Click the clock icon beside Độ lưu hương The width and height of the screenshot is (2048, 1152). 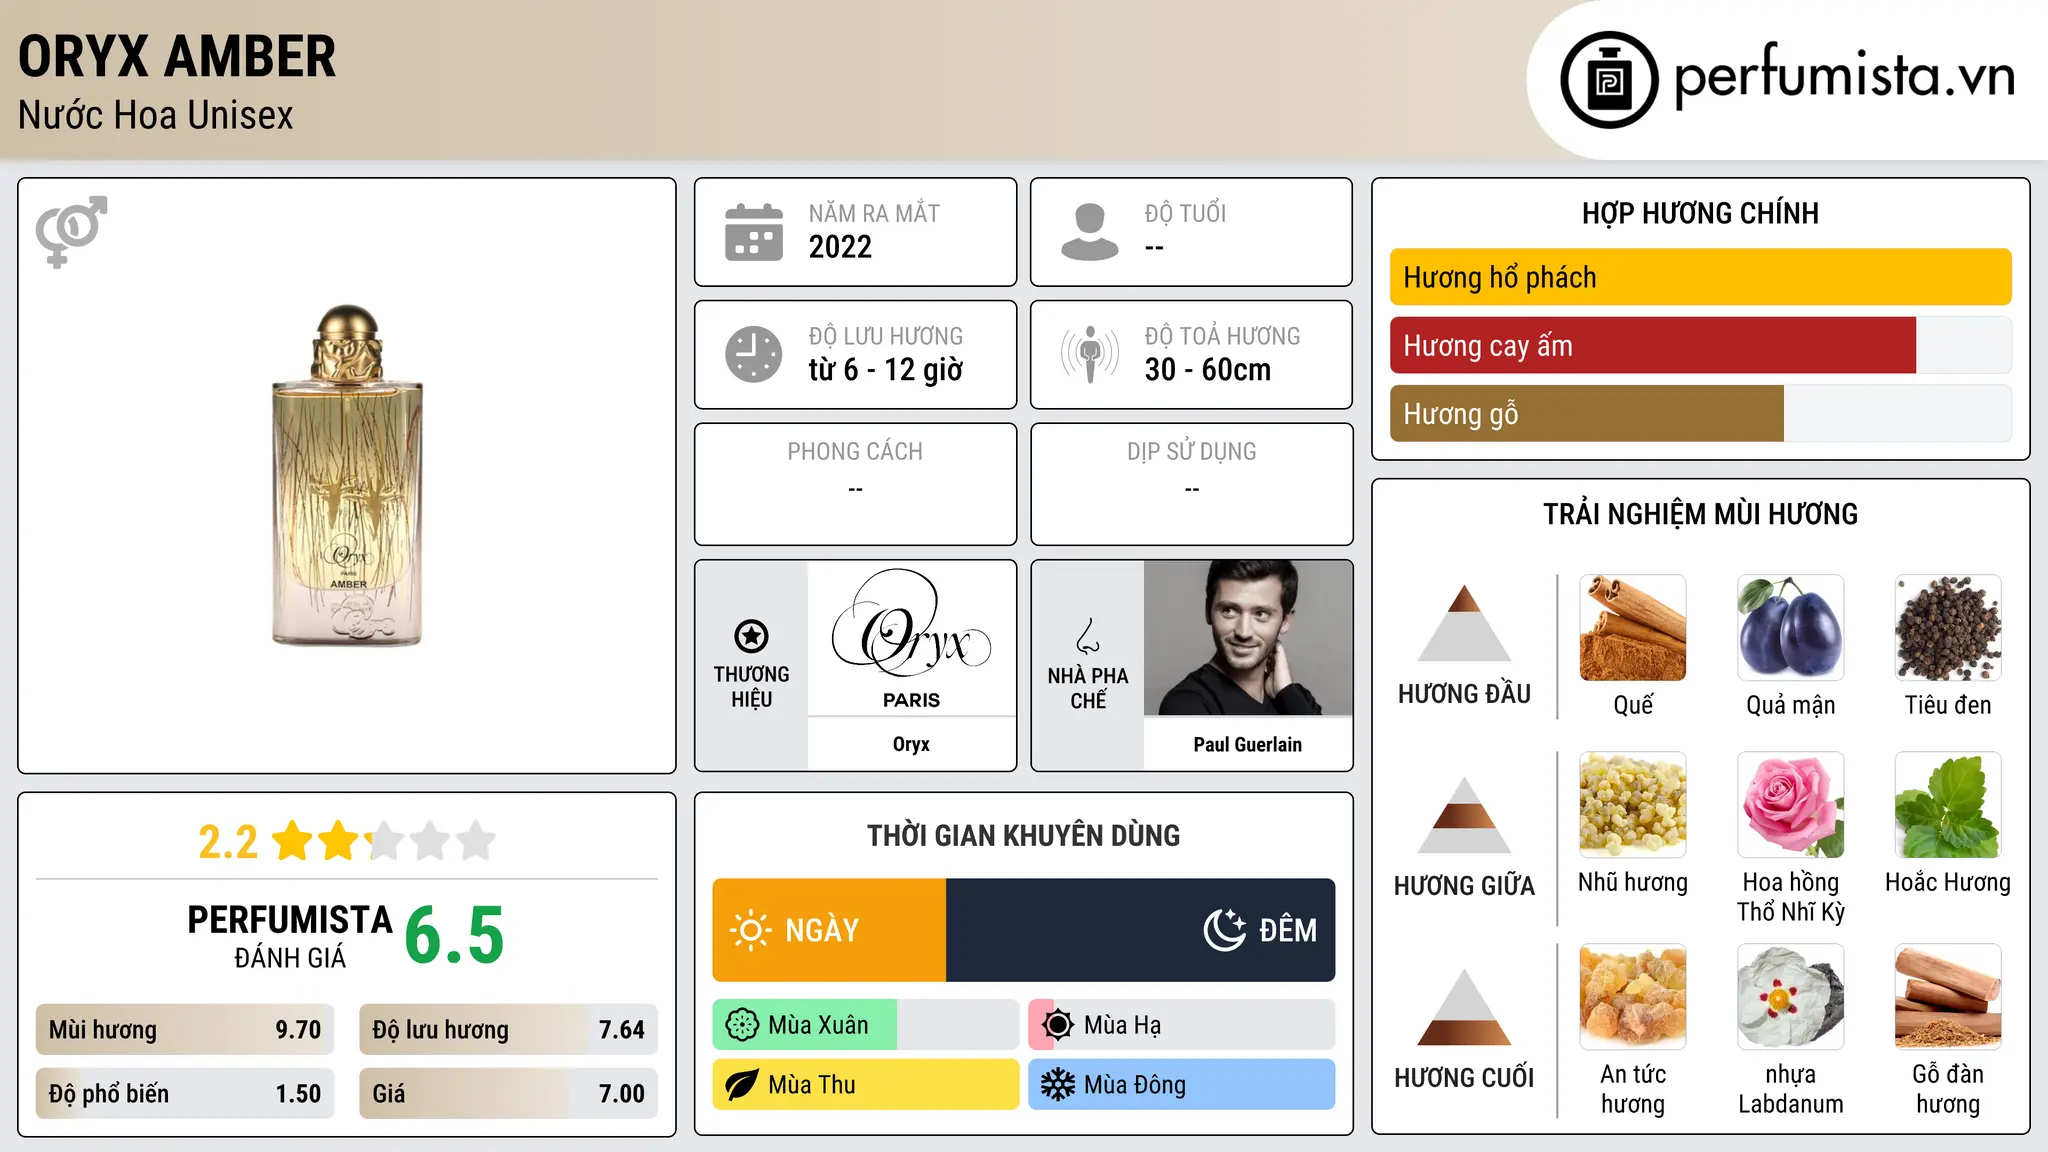pos(754,354)
